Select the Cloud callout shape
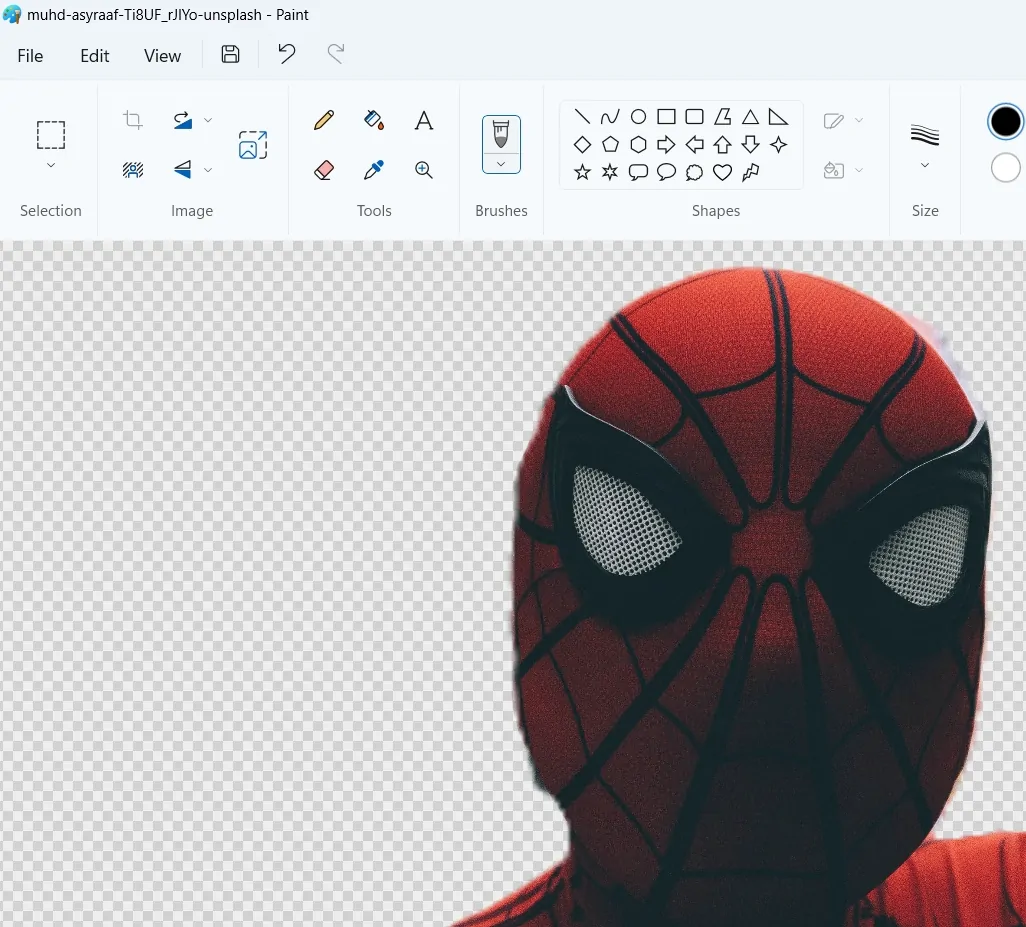This screenshot has height=927, width=1026. (694, 172)
